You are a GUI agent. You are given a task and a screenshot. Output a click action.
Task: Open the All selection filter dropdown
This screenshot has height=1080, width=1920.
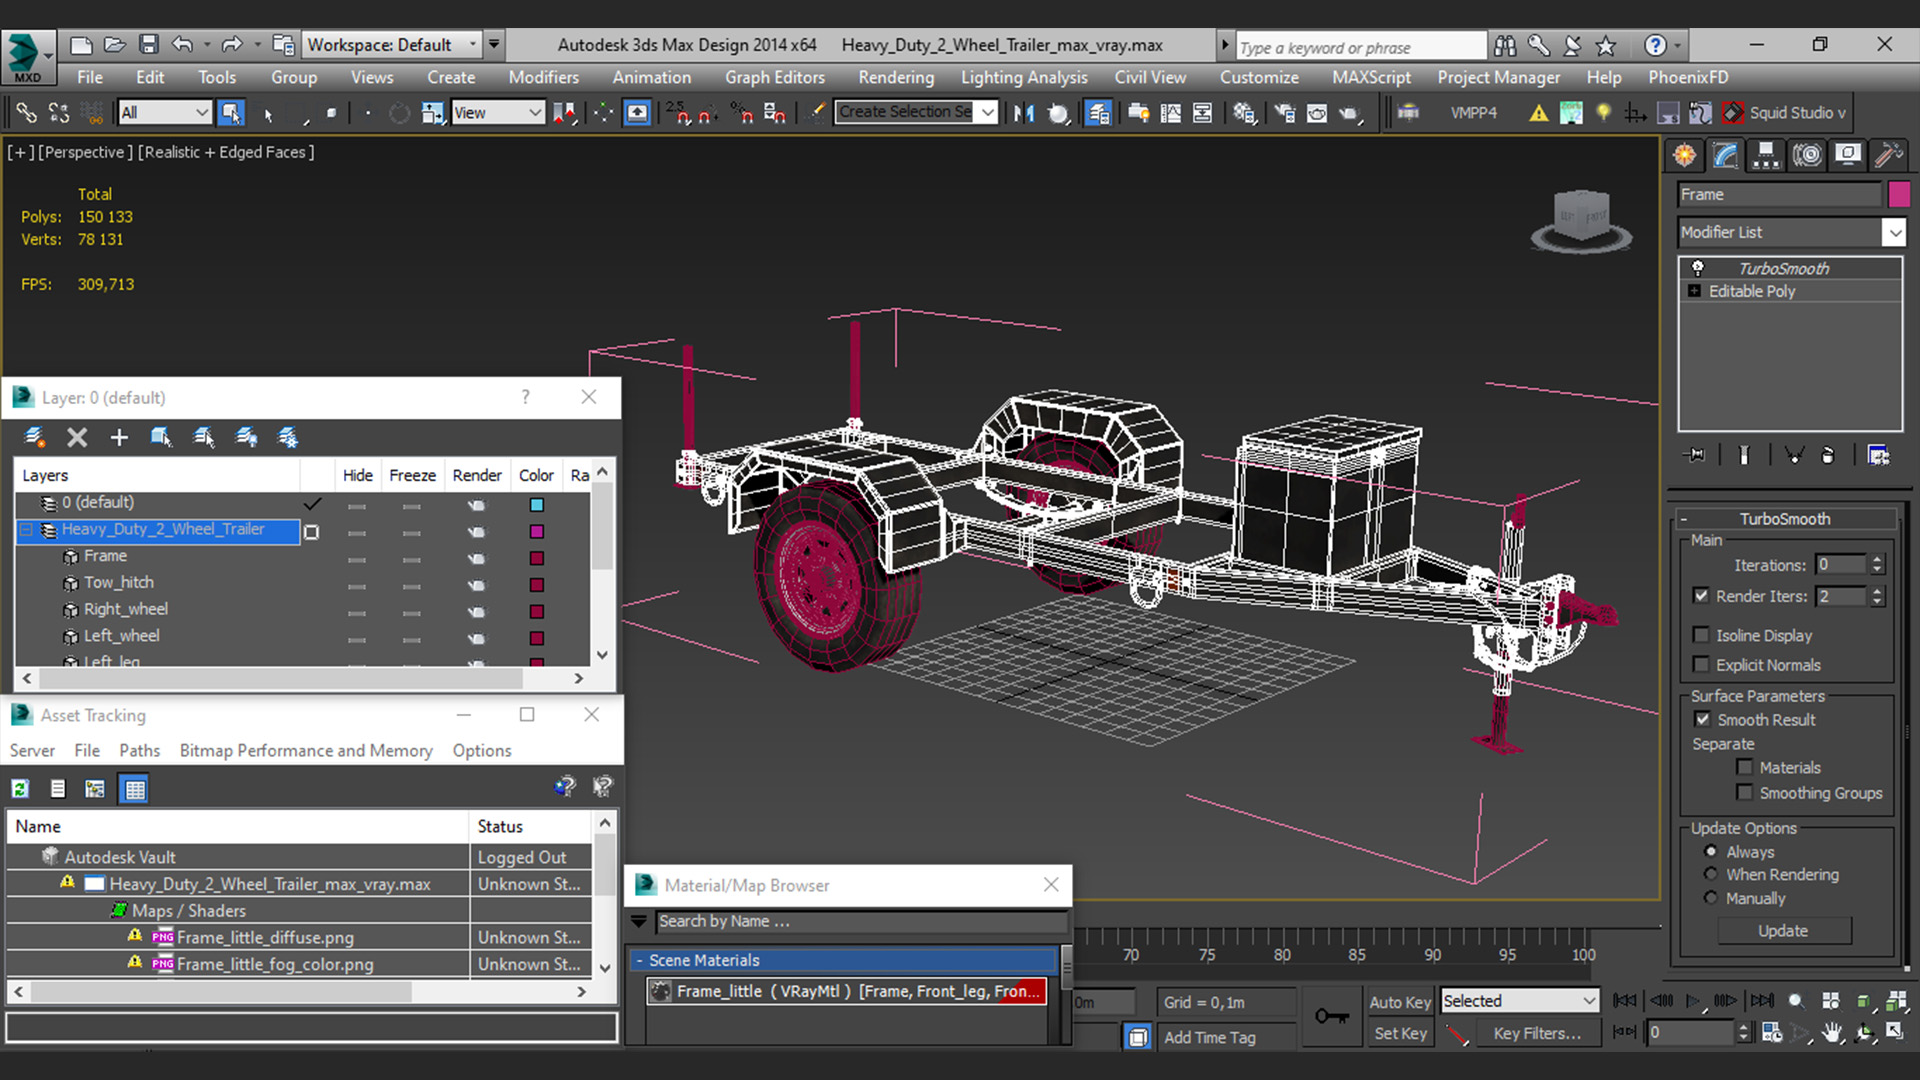(164, 113)
